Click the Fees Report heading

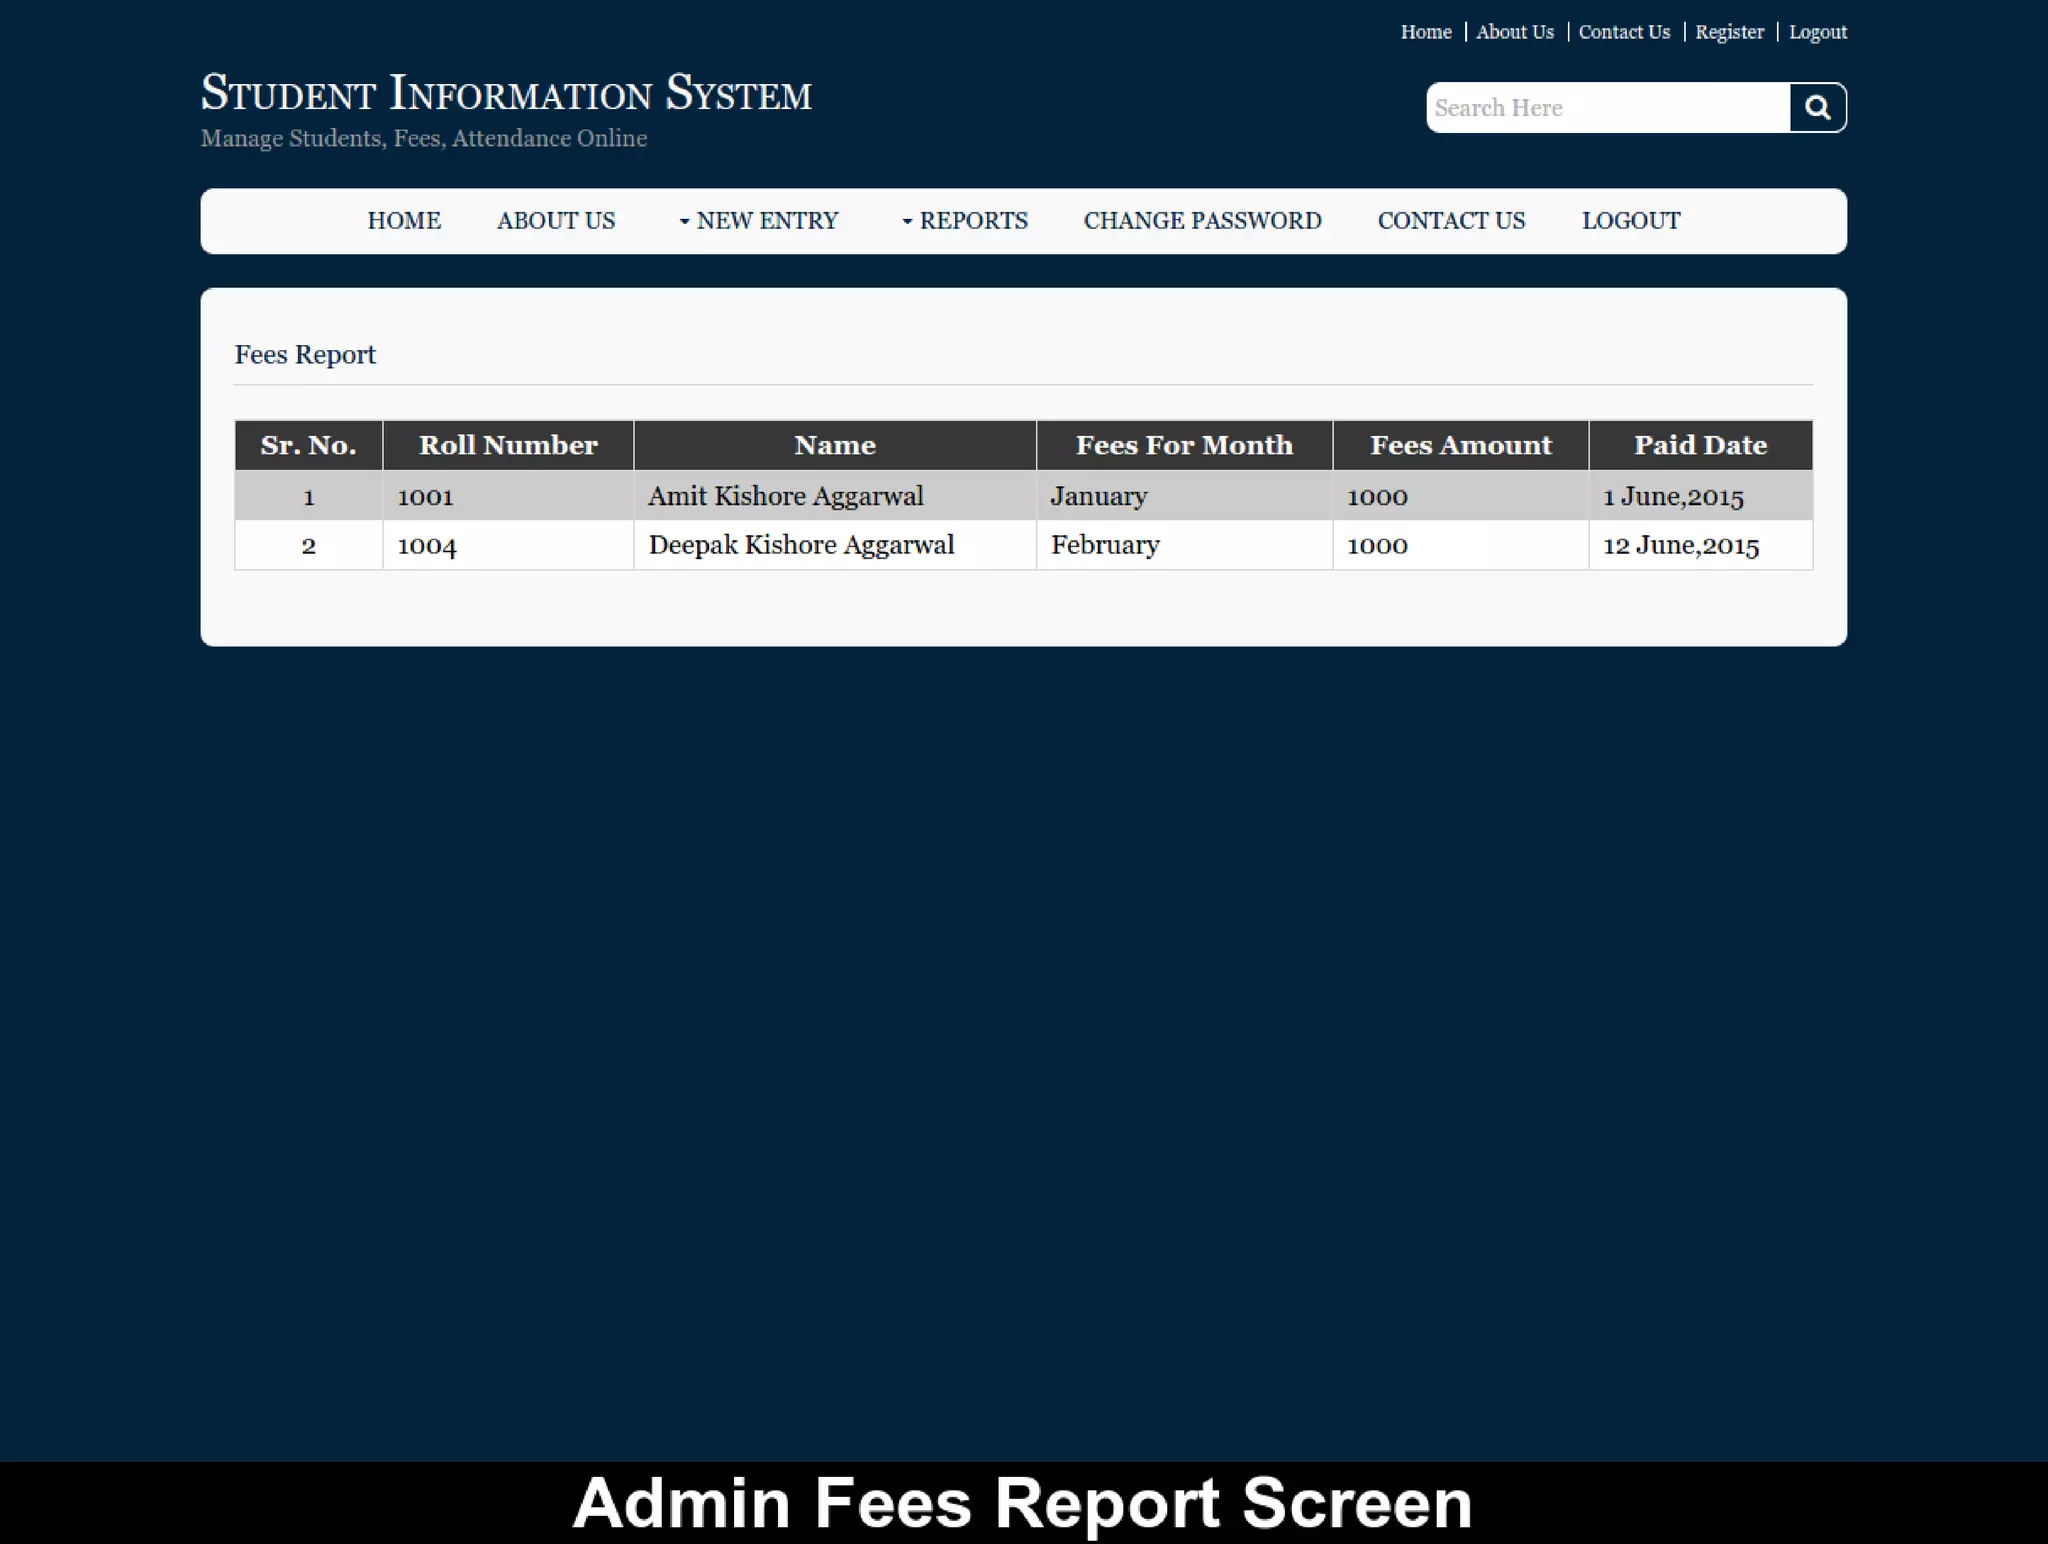pos(305,355)
